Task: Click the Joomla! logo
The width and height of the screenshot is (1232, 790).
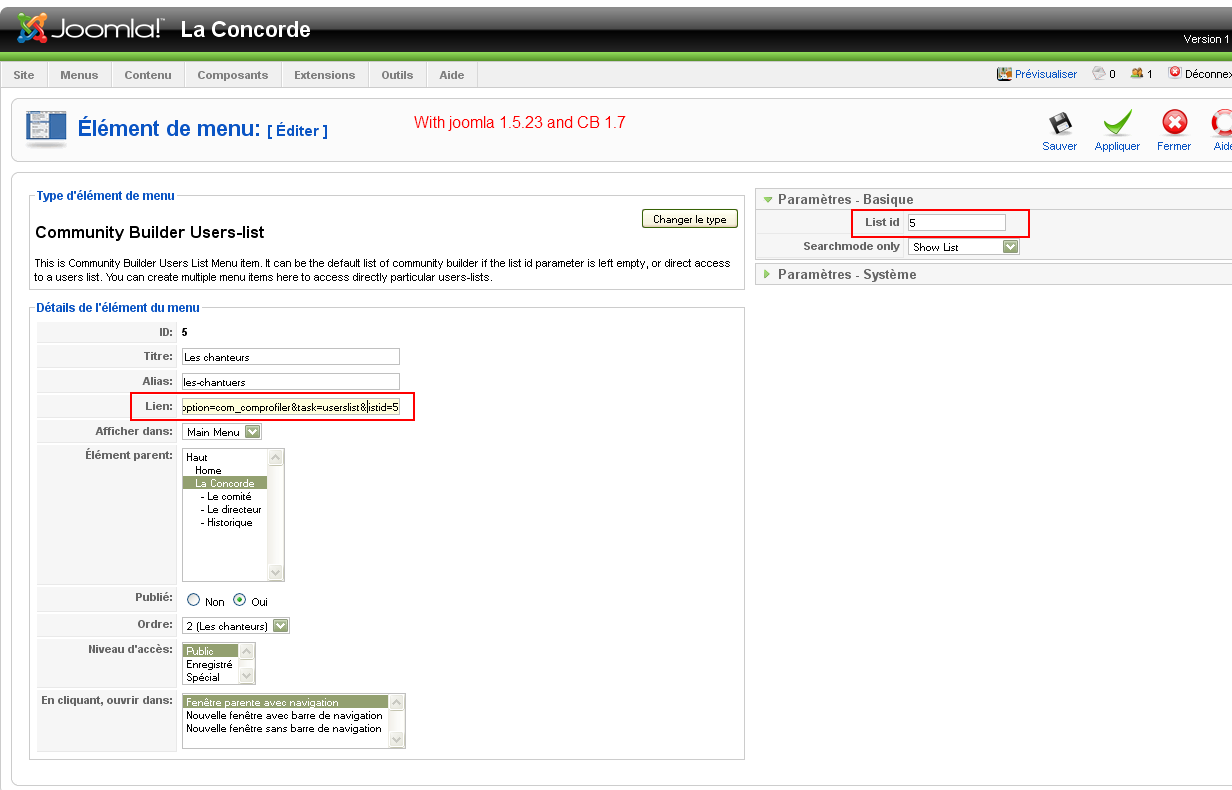Action: tap(89, 28)
